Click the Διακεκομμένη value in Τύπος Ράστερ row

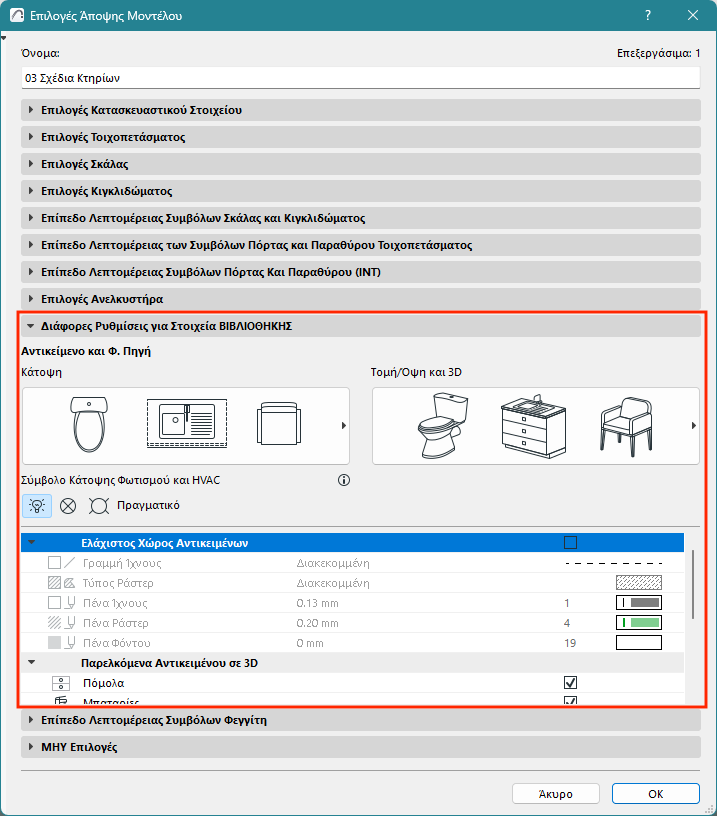pos(333,583)
